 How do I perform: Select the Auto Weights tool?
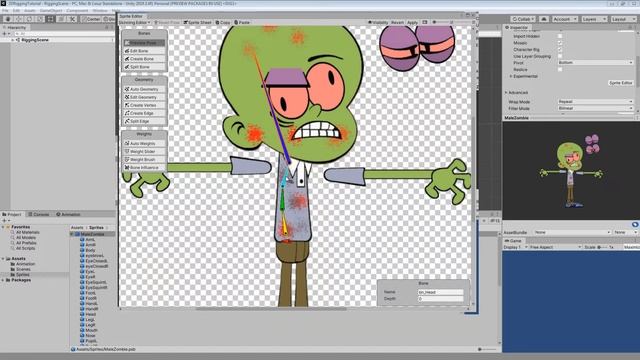coord(144,144)
